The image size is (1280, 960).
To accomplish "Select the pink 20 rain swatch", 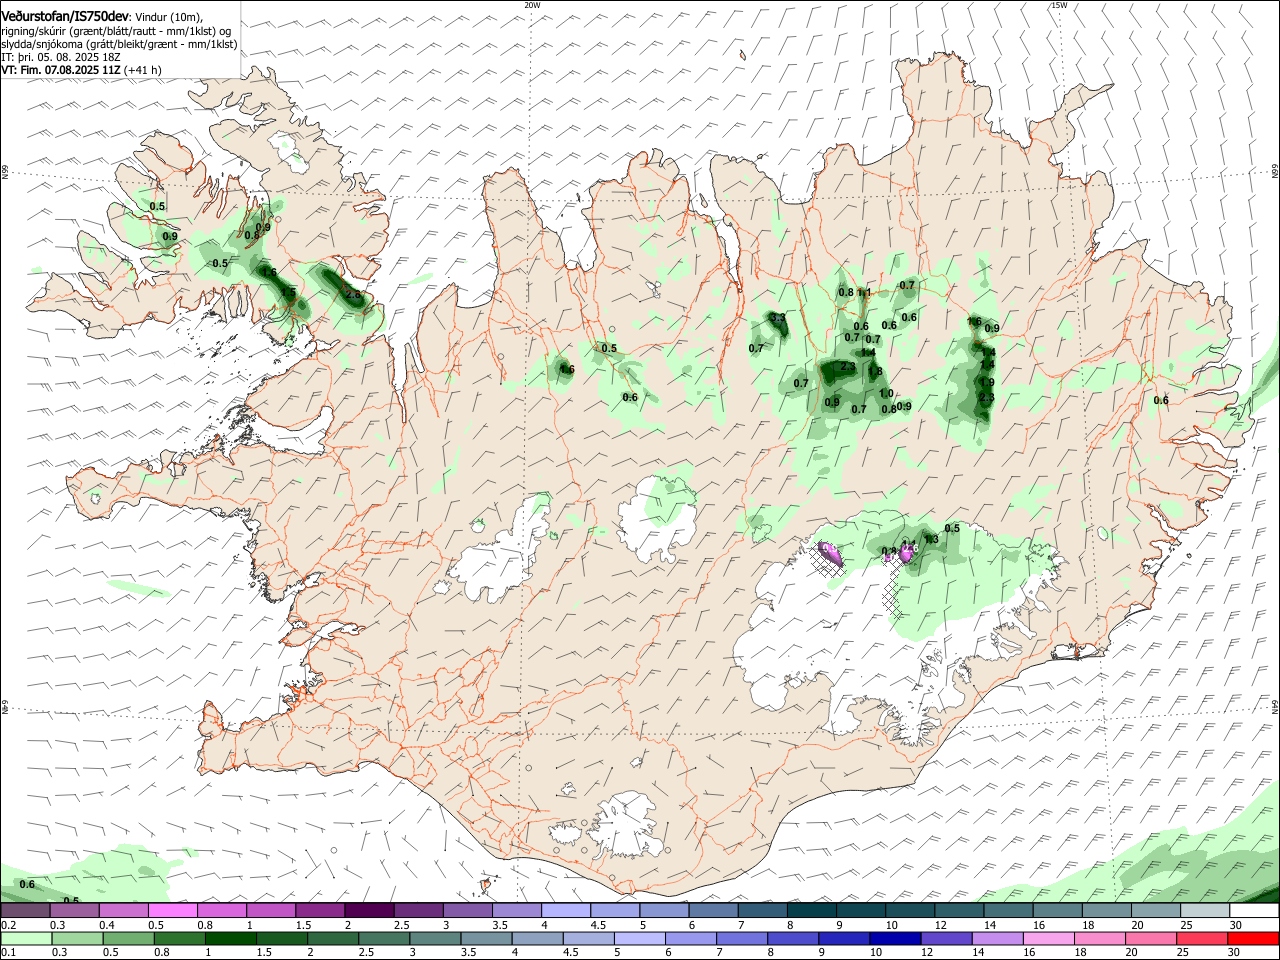I will click(x=1151, y=938).
